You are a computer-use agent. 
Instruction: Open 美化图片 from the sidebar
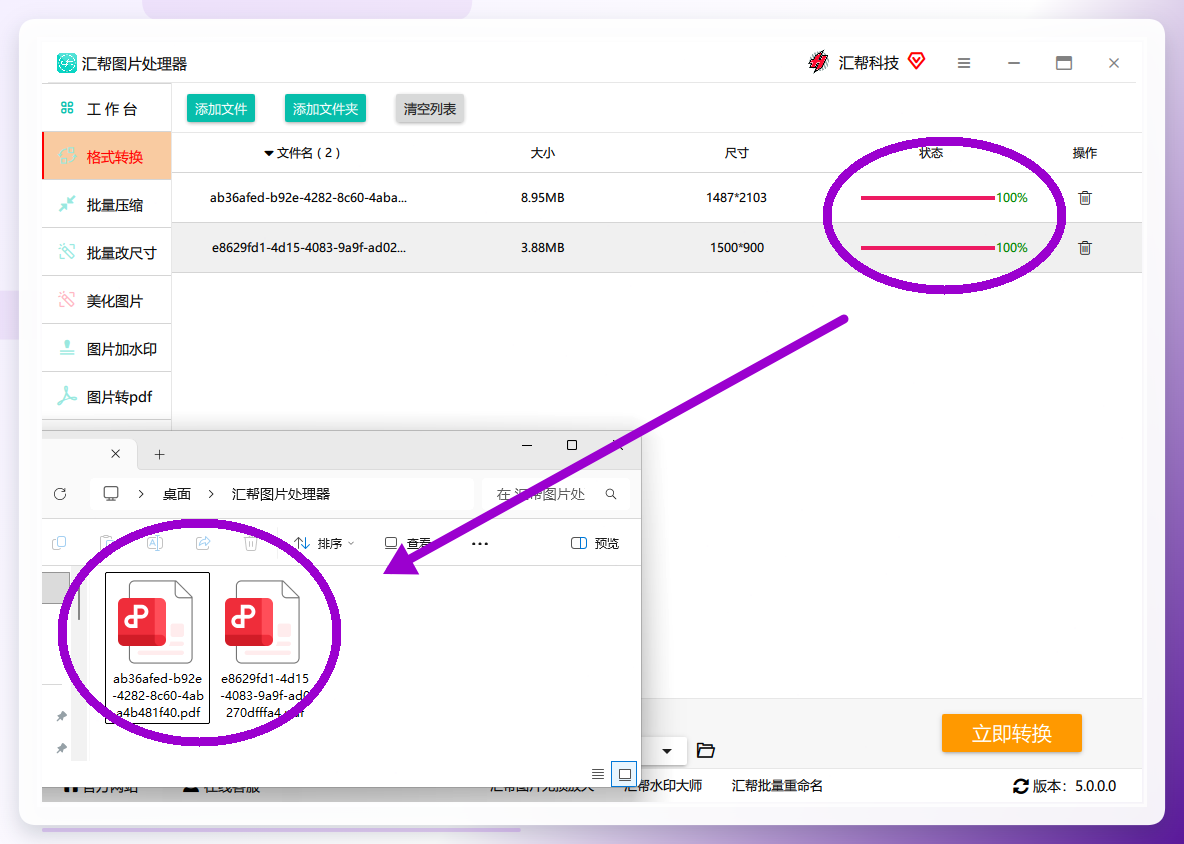coord(106,300)
